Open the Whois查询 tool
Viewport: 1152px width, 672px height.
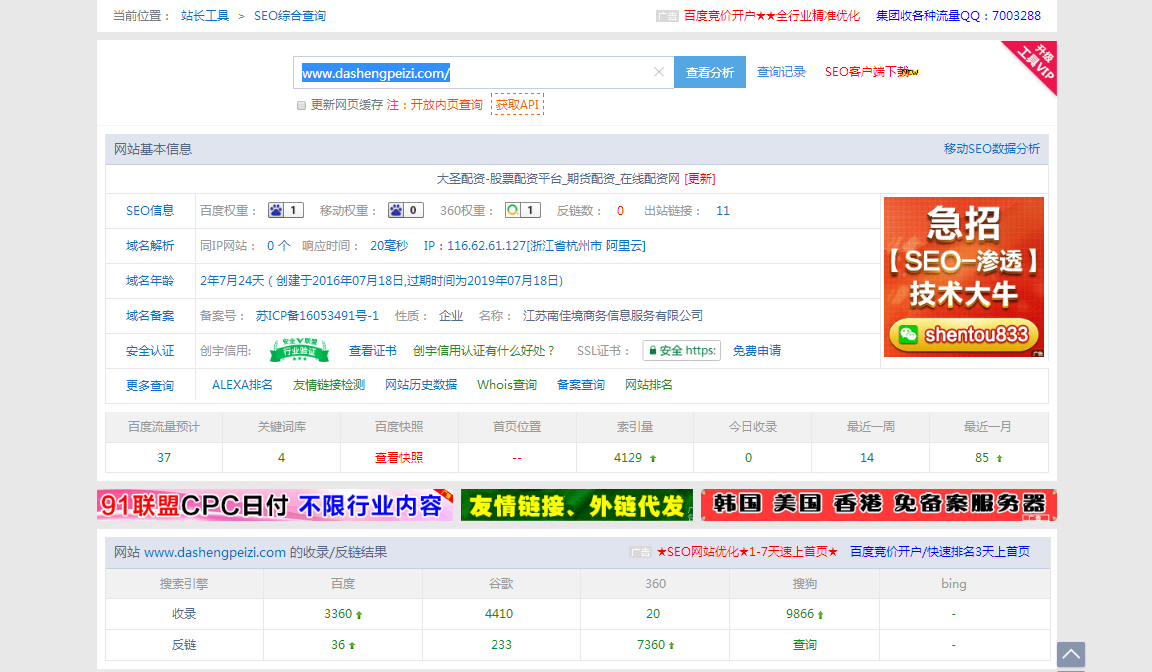[x=507, y=385]
